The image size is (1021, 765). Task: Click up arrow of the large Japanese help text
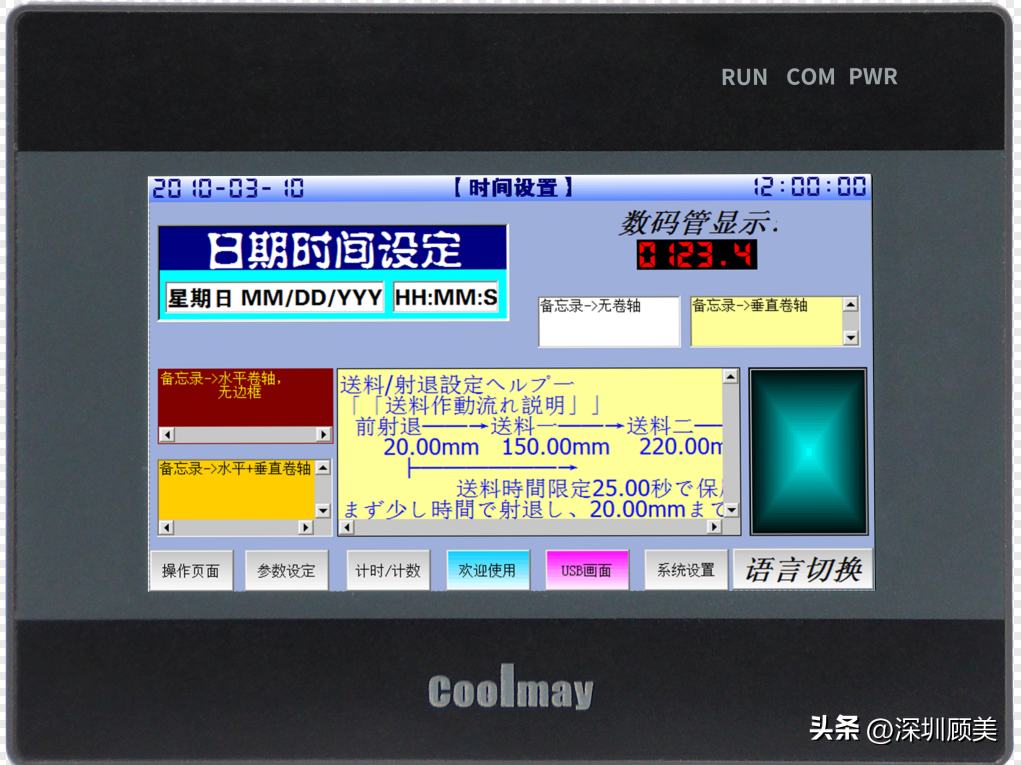click(x=730, y=377)
